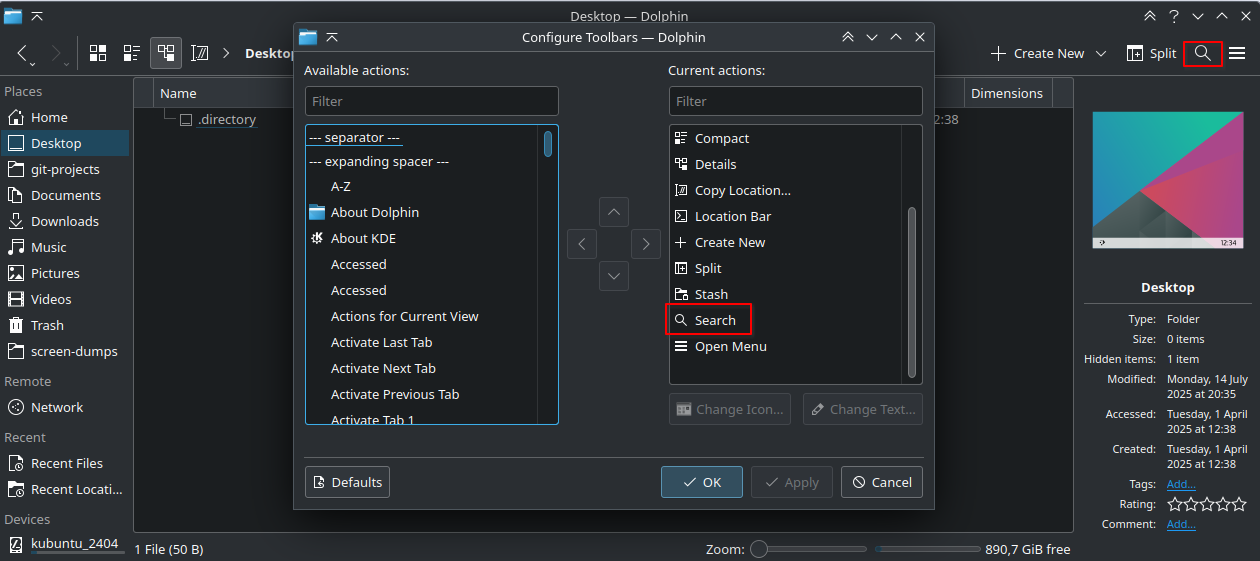Open screen-dumps in Places panel
The image size is (1260, 561).
(65, 351)
